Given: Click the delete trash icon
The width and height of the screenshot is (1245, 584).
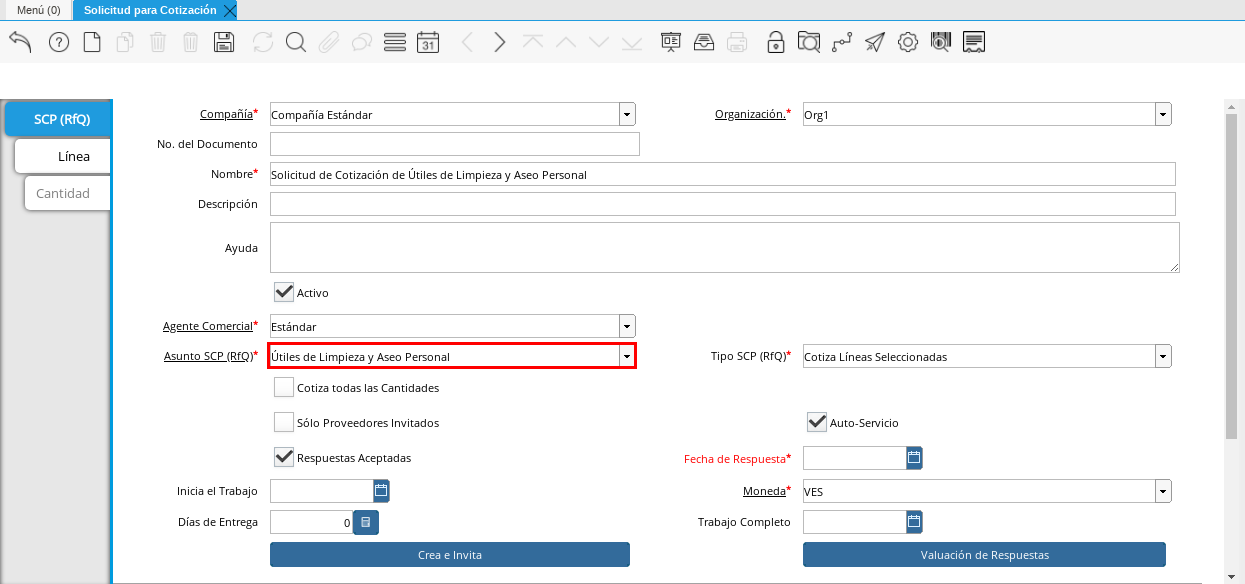Looking at the screenshot, I should pyautogui.click(x=158, y=42).
